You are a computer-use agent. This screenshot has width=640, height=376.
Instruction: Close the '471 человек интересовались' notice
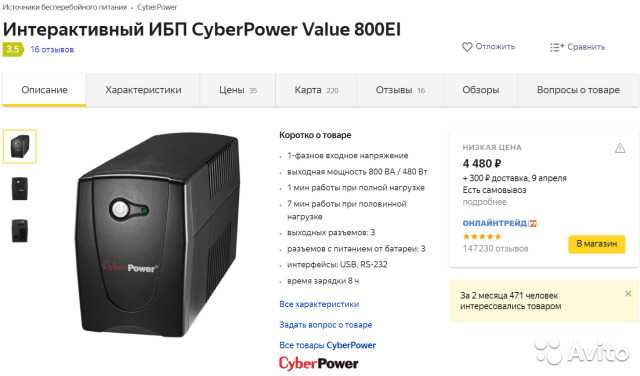tap(628, 293)
